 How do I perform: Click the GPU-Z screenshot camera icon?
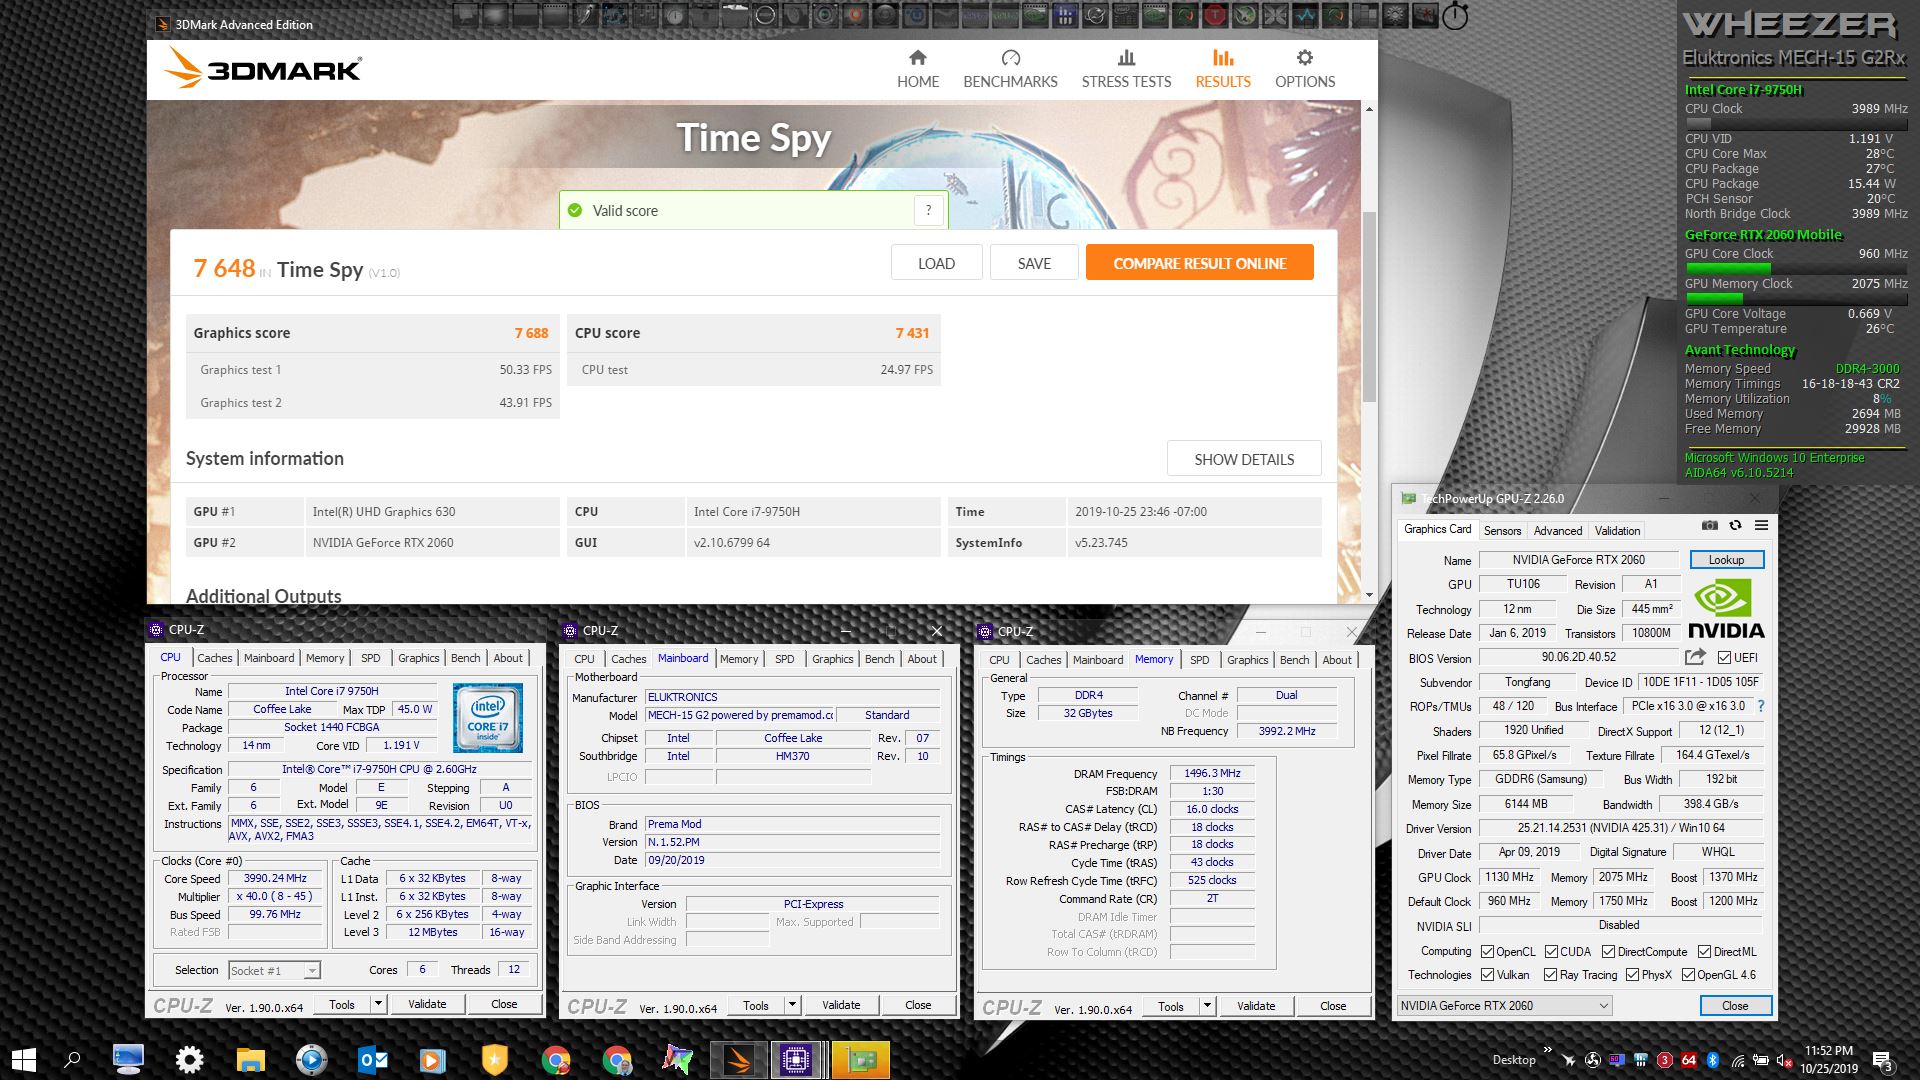[1710, 526]
